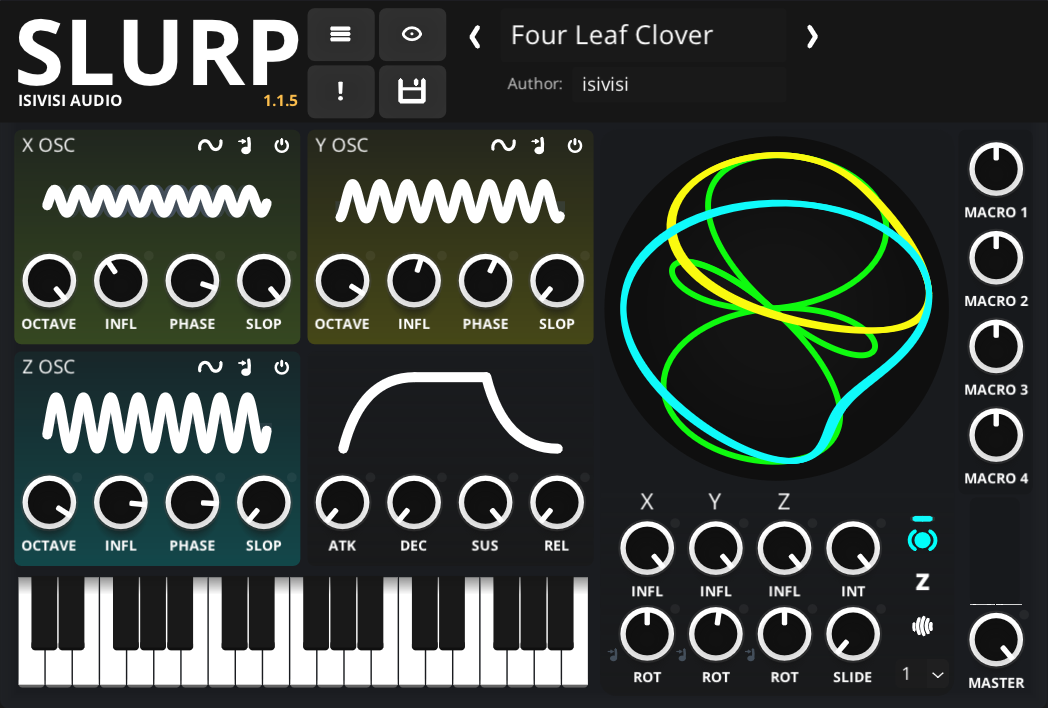Screen dimensions: 1048x708
Task: Click envelope REL knob
Action: (x=557, y=503)
